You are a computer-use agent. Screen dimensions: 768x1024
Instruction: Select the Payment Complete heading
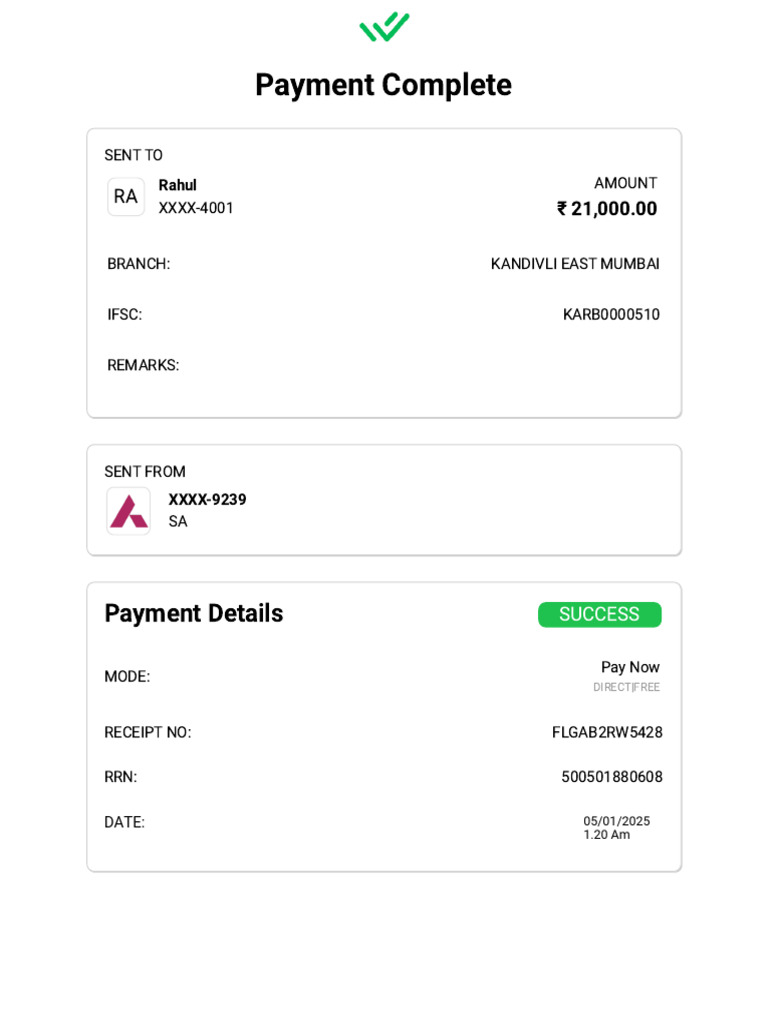tap(383, 85)
